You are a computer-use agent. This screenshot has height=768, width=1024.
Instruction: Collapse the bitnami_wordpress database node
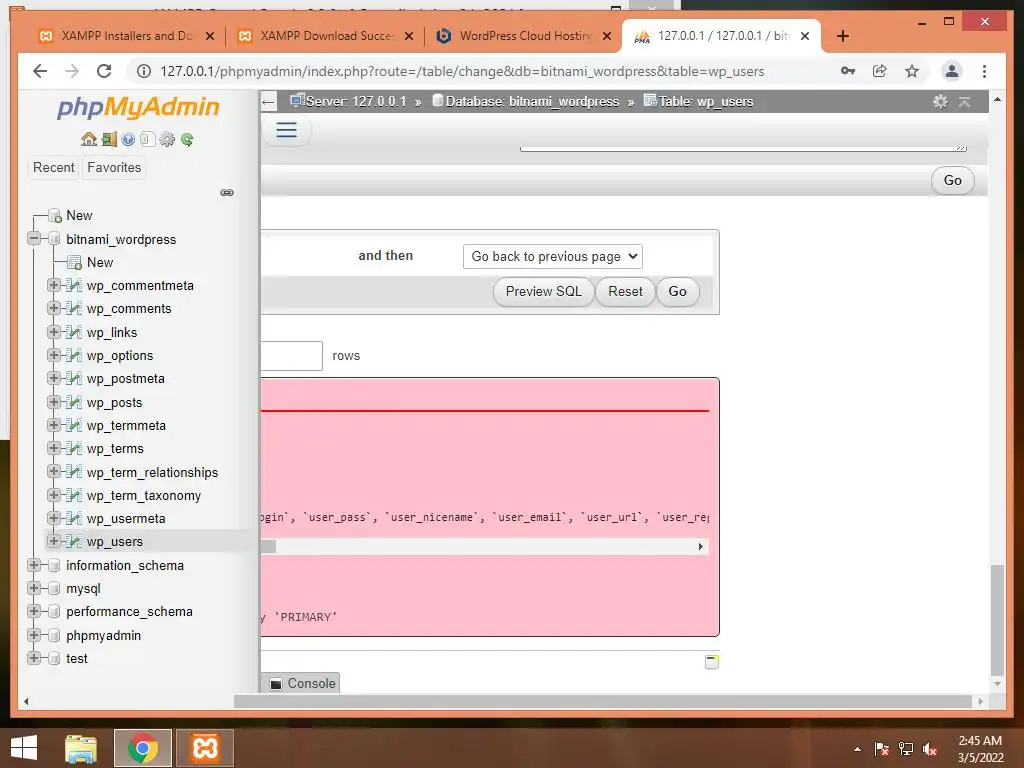34,239
